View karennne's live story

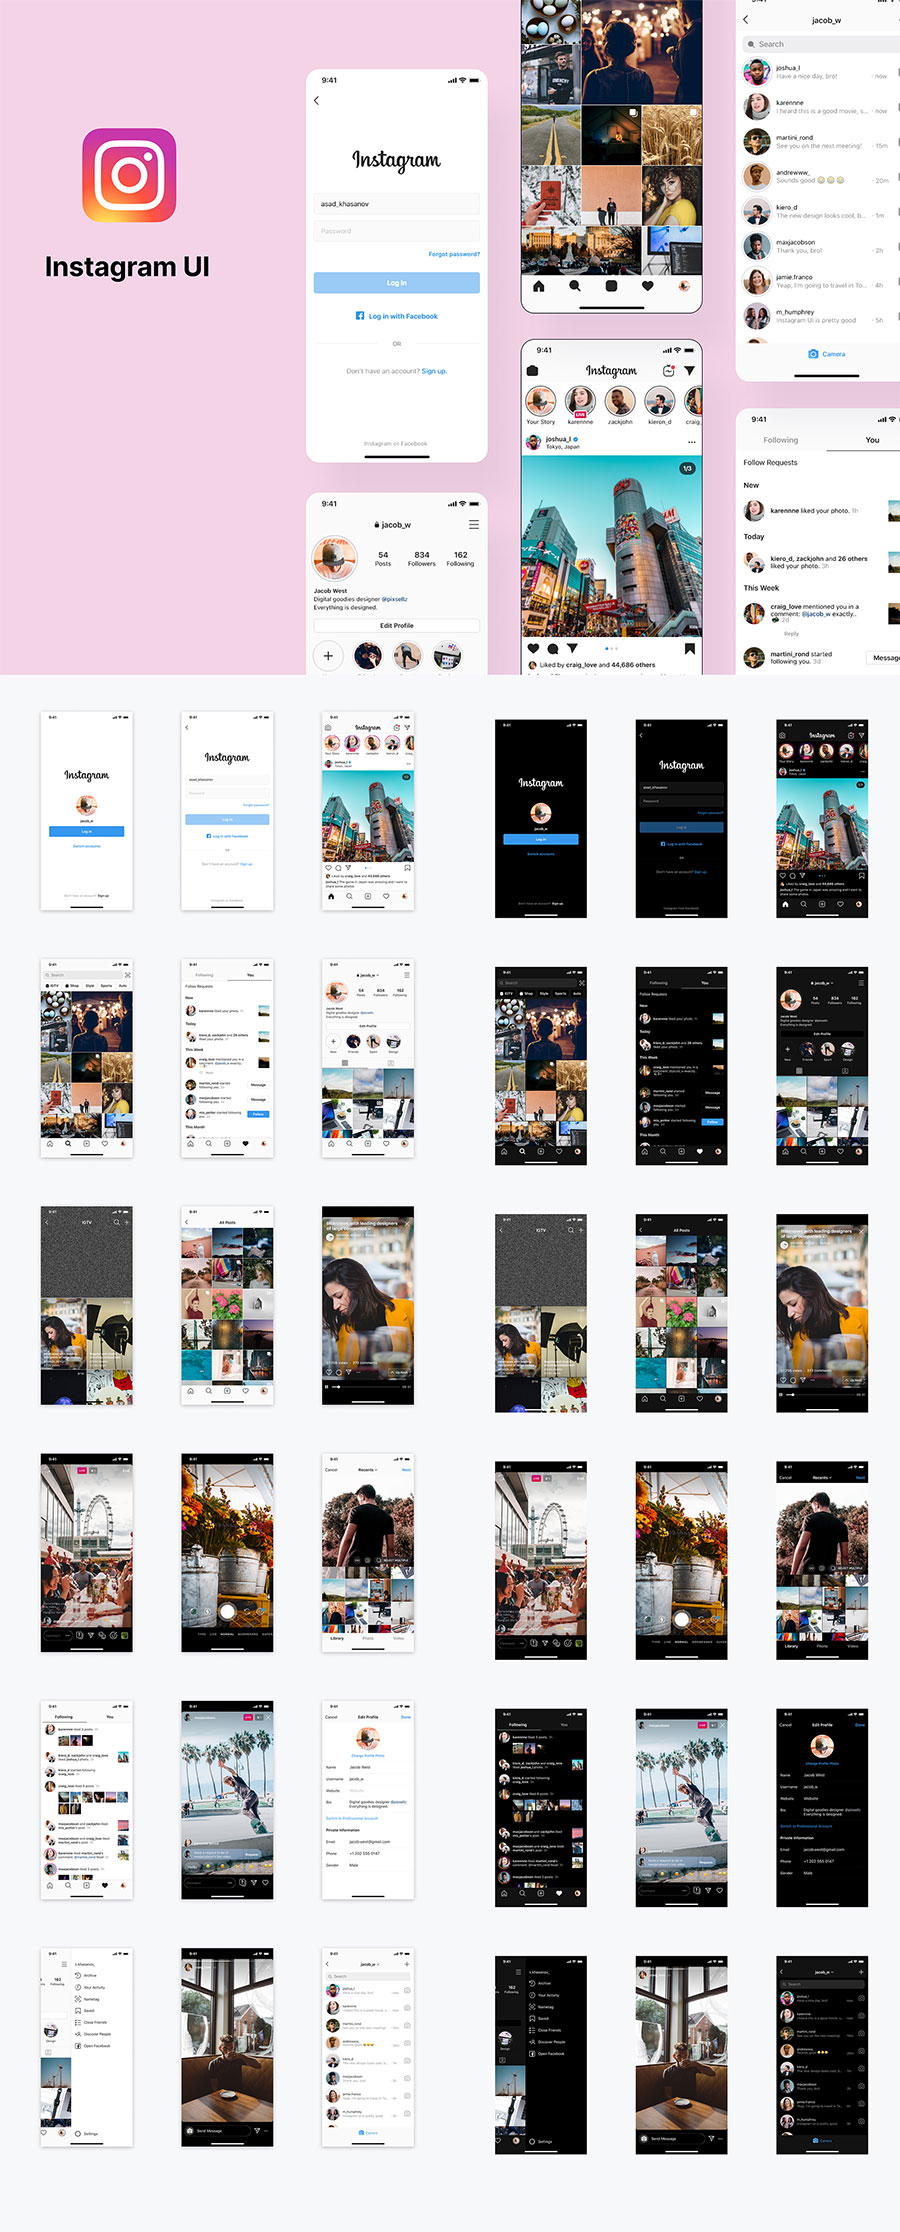(x=580, y=405)
